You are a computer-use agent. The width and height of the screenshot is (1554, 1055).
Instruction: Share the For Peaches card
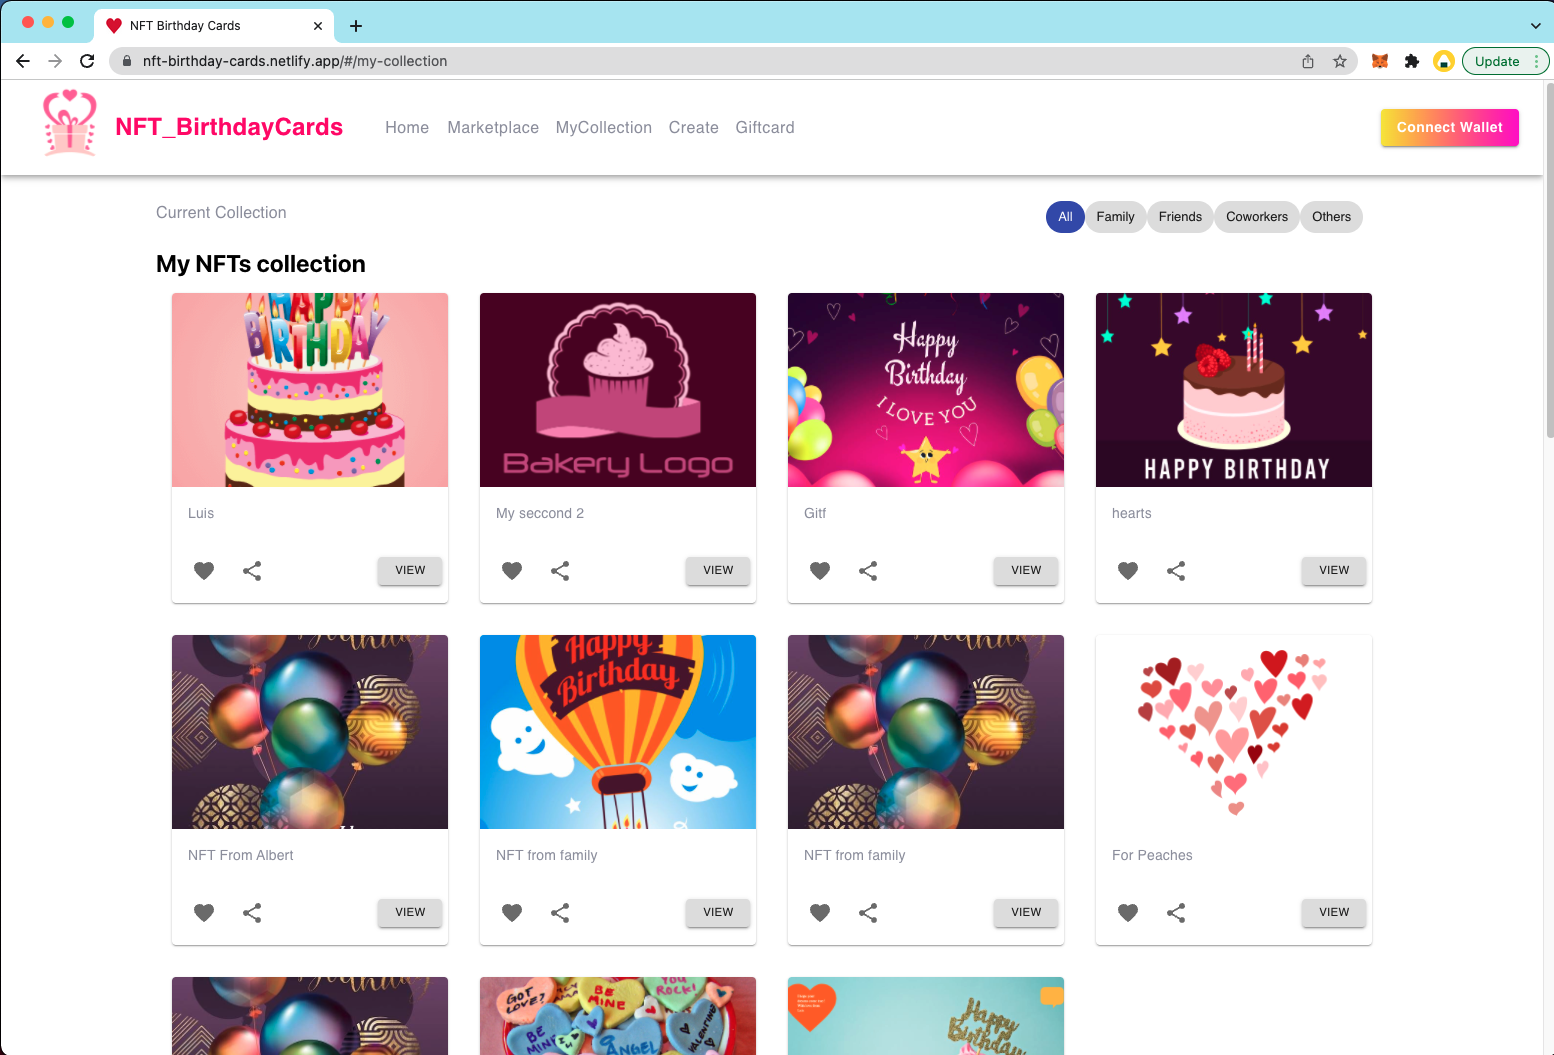point(1176,913)
